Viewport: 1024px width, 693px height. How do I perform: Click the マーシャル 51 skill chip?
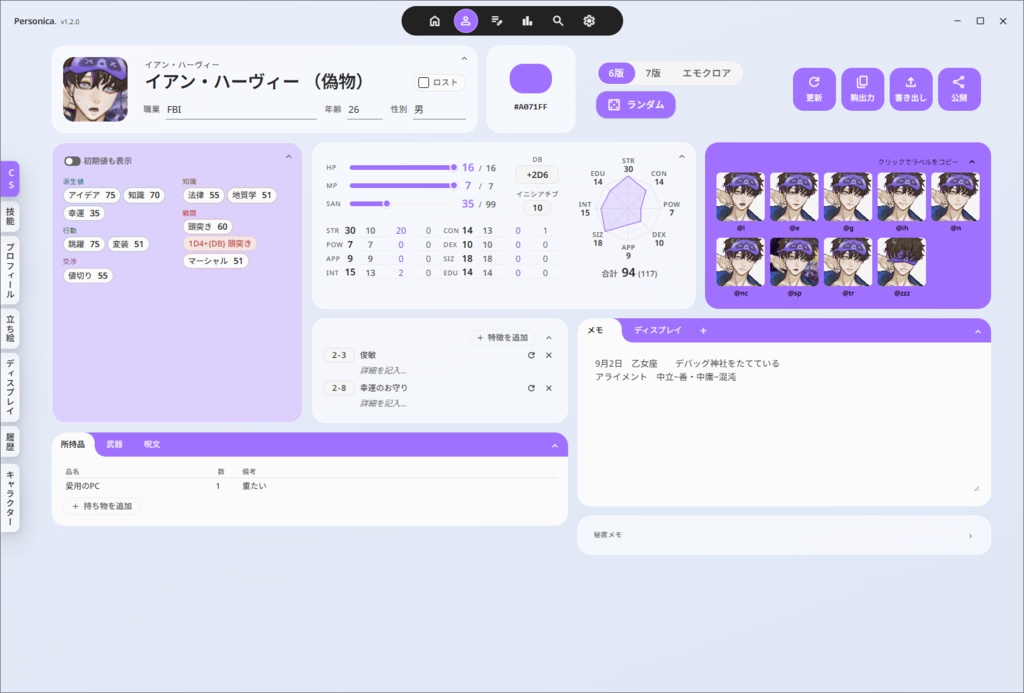[x=216, y=261]
